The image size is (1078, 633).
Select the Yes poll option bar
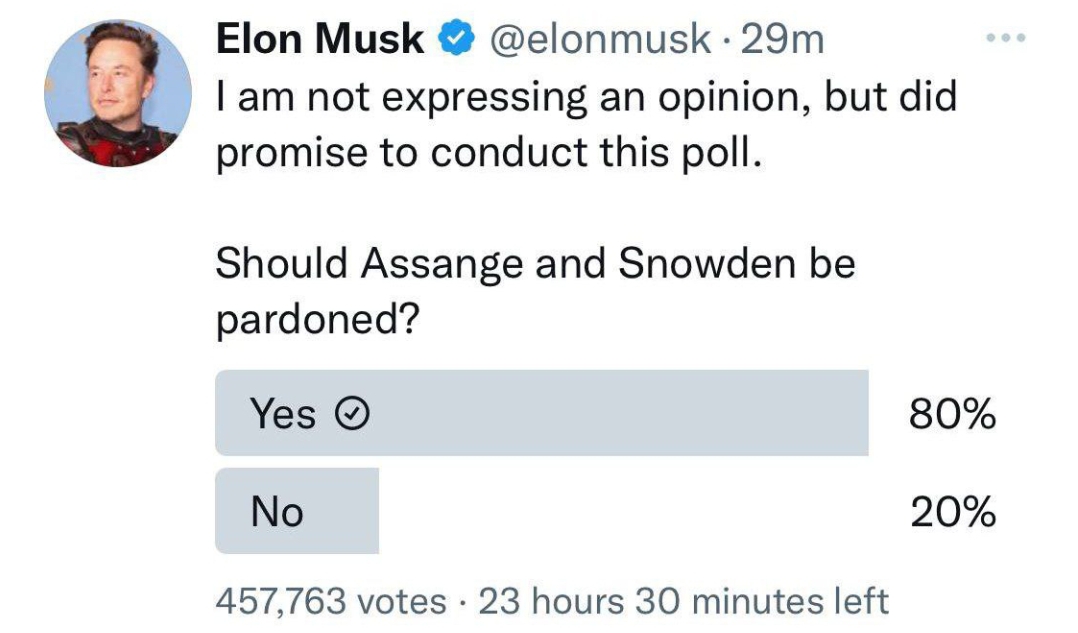pyautogui.click(x=541, y=413)
